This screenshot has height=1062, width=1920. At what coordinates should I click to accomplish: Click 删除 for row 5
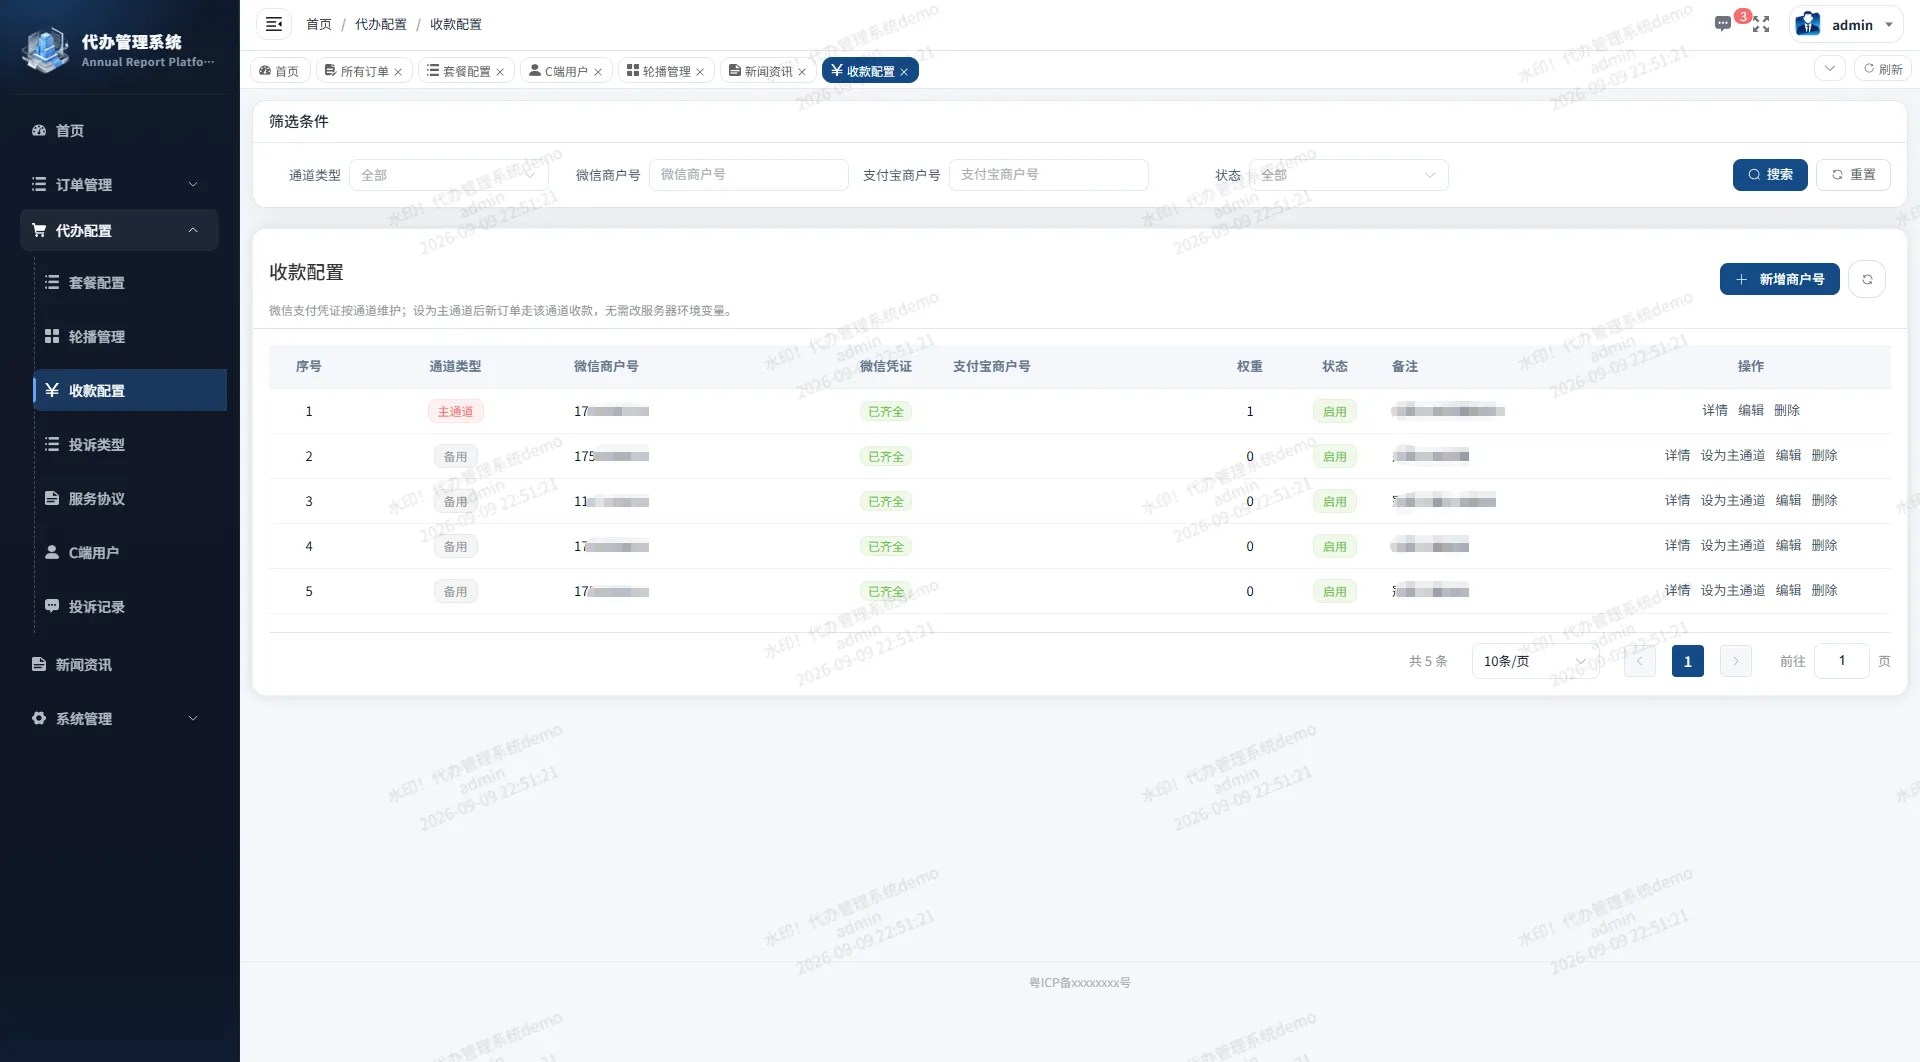[1824, 590]
